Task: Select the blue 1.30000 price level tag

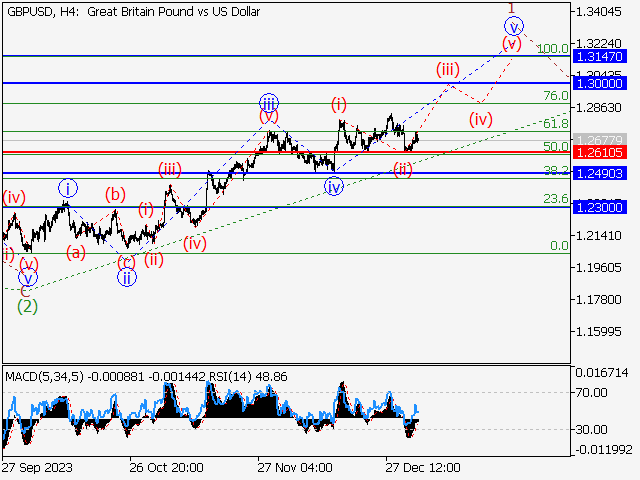Action: [x=600, y=83]
